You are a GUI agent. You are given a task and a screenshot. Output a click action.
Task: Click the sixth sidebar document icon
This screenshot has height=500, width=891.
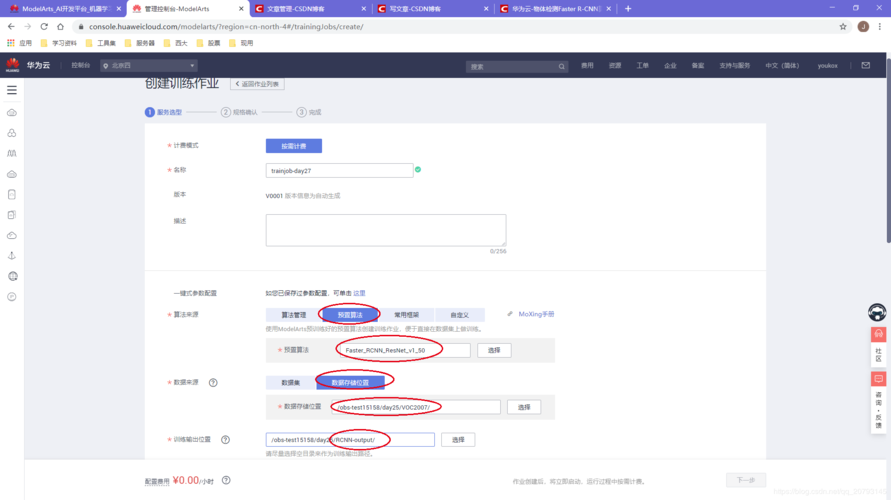(x=11, y=215)
